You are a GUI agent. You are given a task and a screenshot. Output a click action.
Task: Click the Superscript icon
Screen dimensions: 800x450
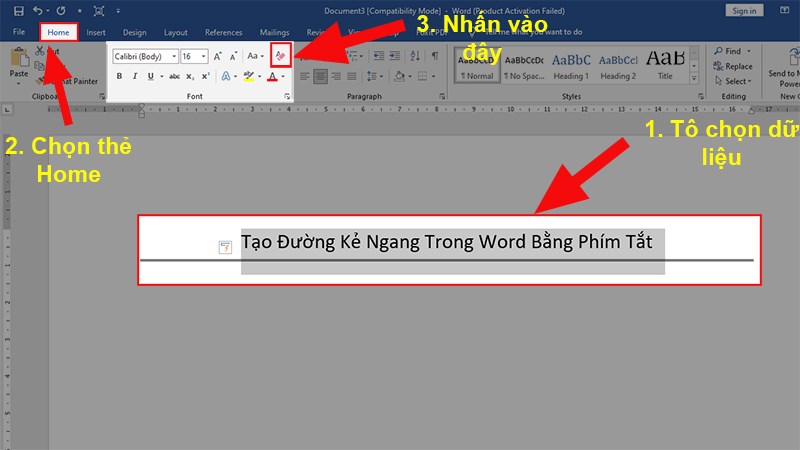pos(205,76)
